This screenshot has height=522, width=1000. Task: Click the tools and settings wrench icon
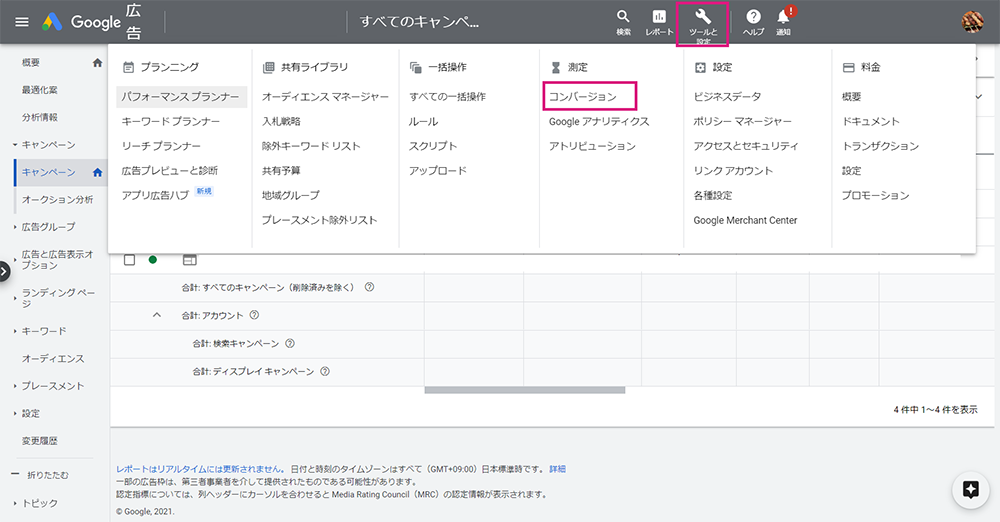(703, 17)
